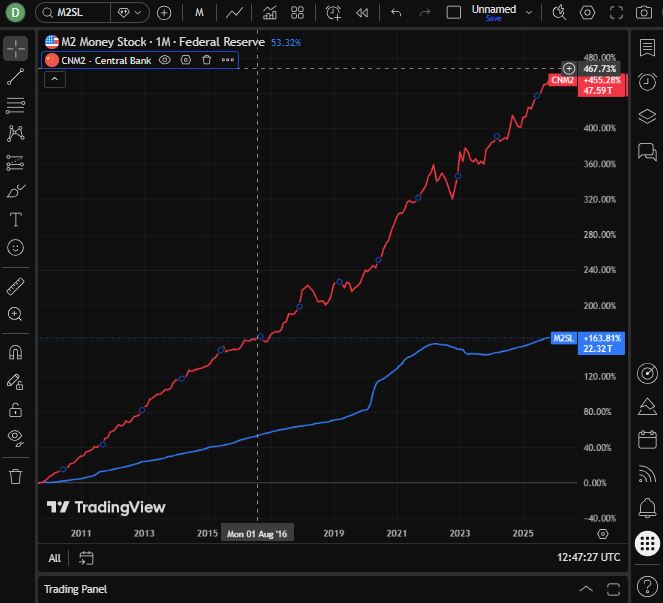Image resolution: width=663 pixels, height=603 pixels.
Task: Open the line chart type menu
Action: click(x=234, y=13)
